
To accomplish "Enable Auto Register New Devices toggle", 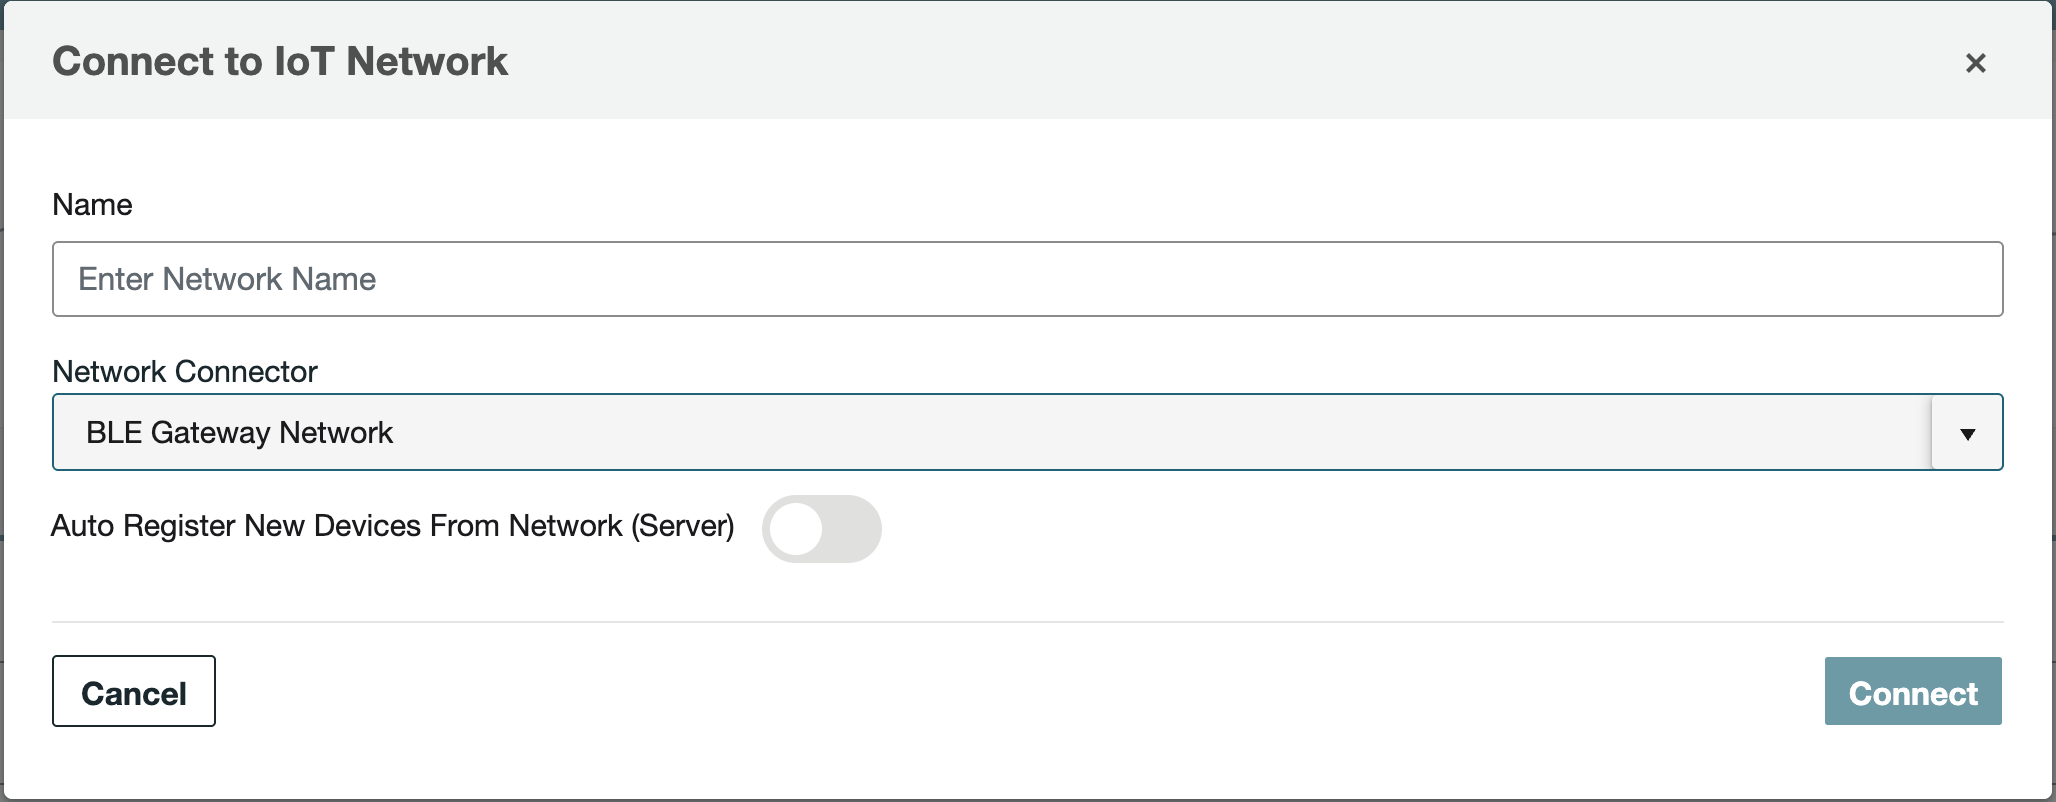I will pos(821,529).
